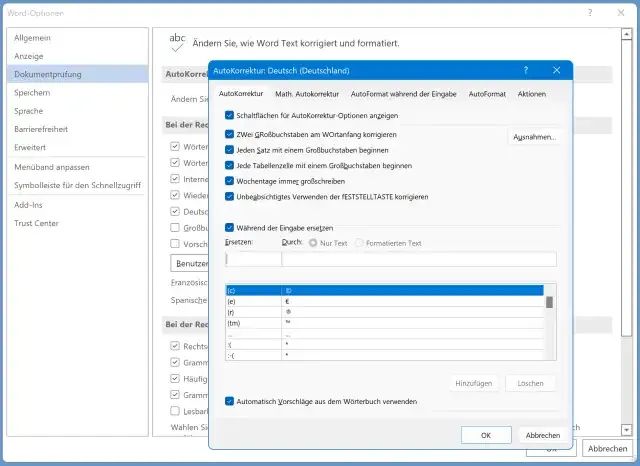
Task: Select the Nur Text radio button
Action: pos(313,243)
